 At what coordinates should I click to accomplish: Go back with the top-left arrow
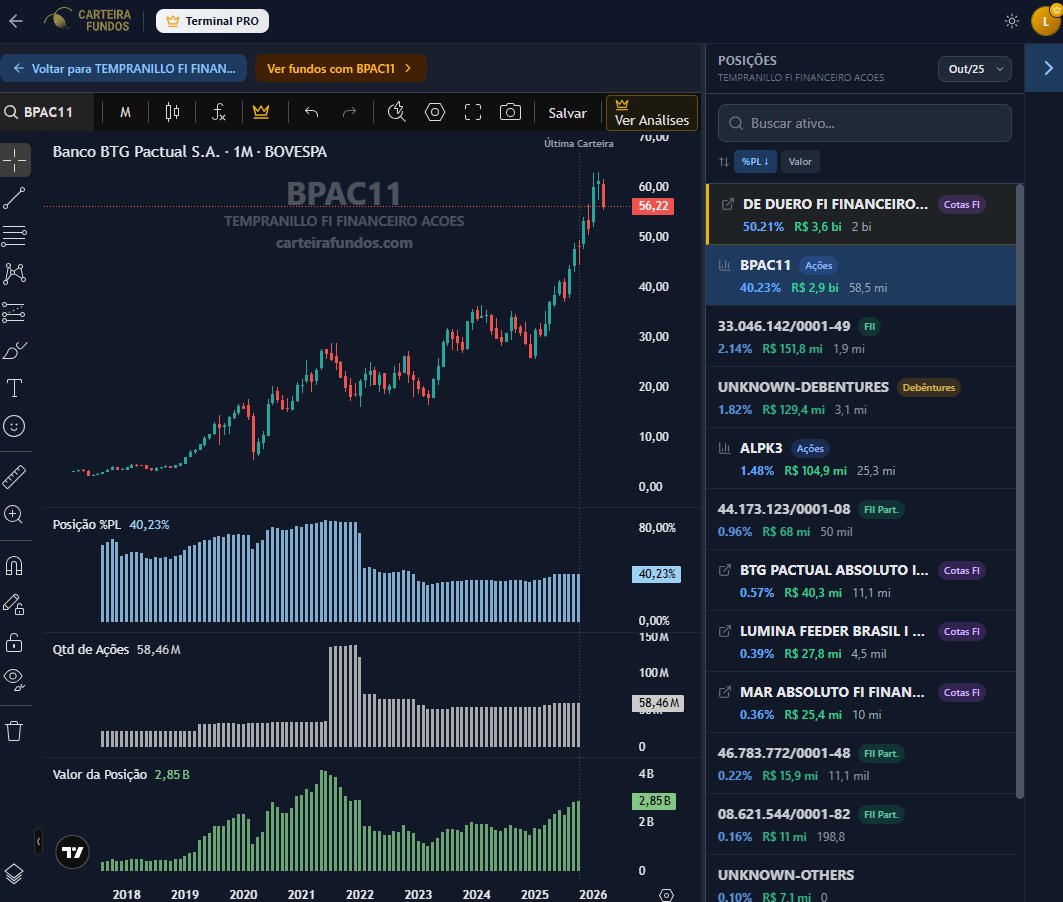click(x=16, y=21)
